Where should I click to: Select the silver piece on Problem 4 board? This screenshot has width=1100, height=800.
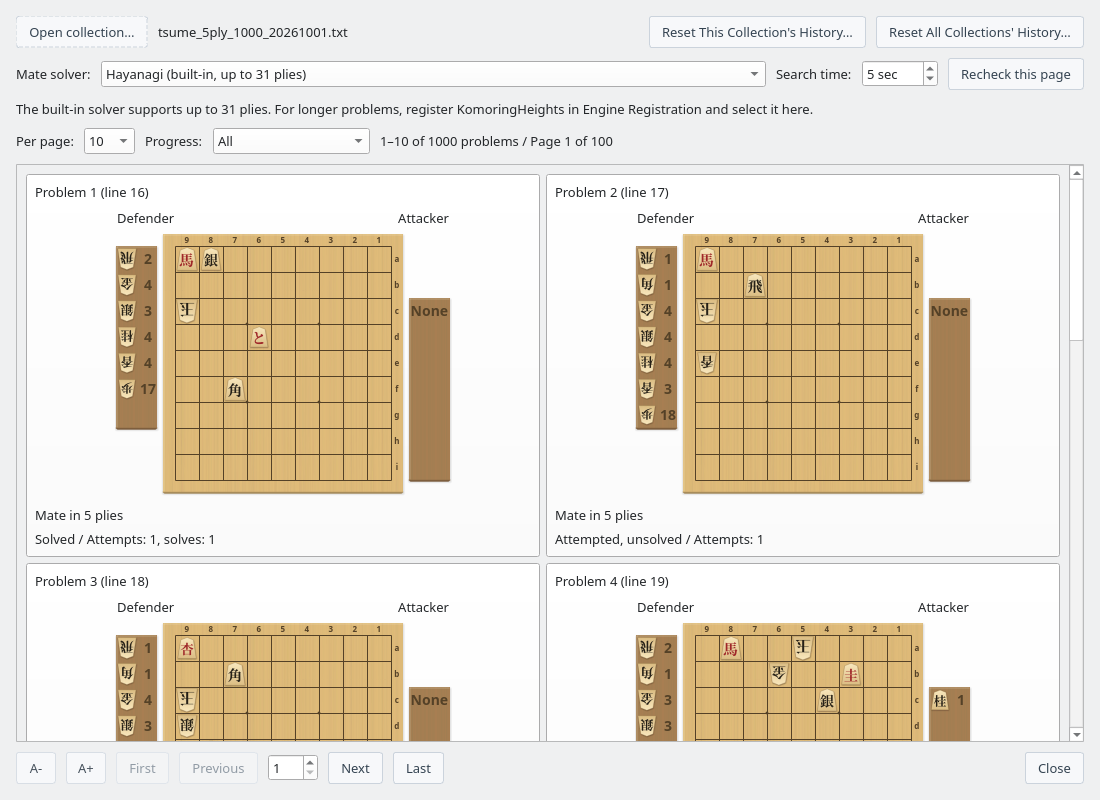[827, 700]
